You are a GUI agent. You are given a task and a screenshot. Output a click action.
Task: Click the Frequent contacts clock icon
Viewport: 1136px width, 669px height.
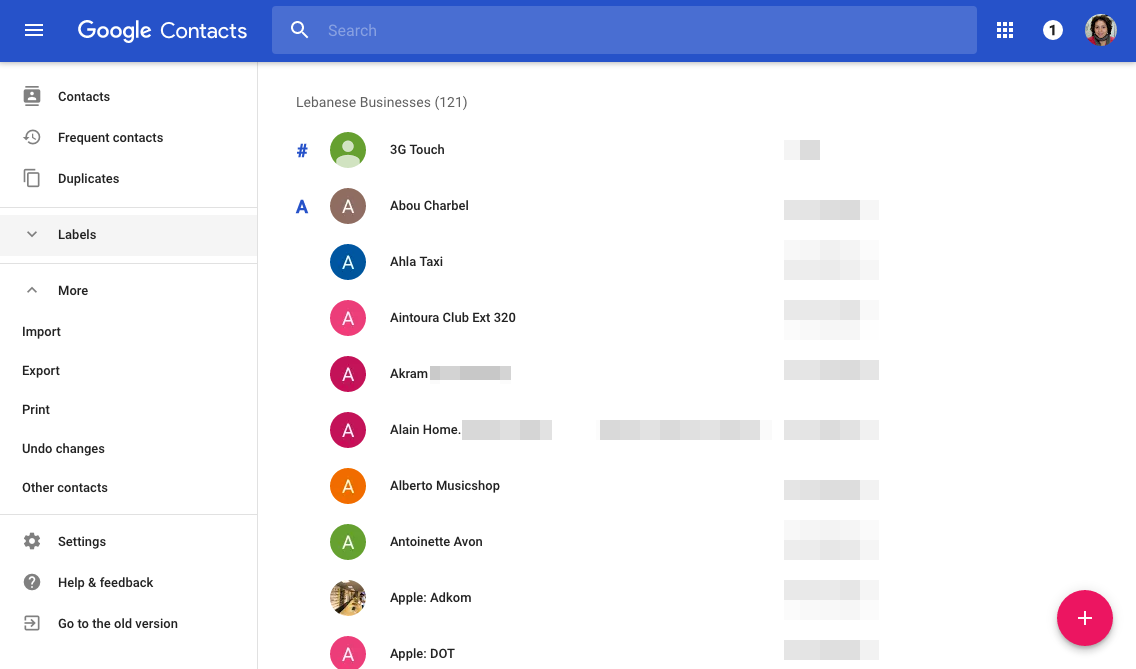pos(32,137)
